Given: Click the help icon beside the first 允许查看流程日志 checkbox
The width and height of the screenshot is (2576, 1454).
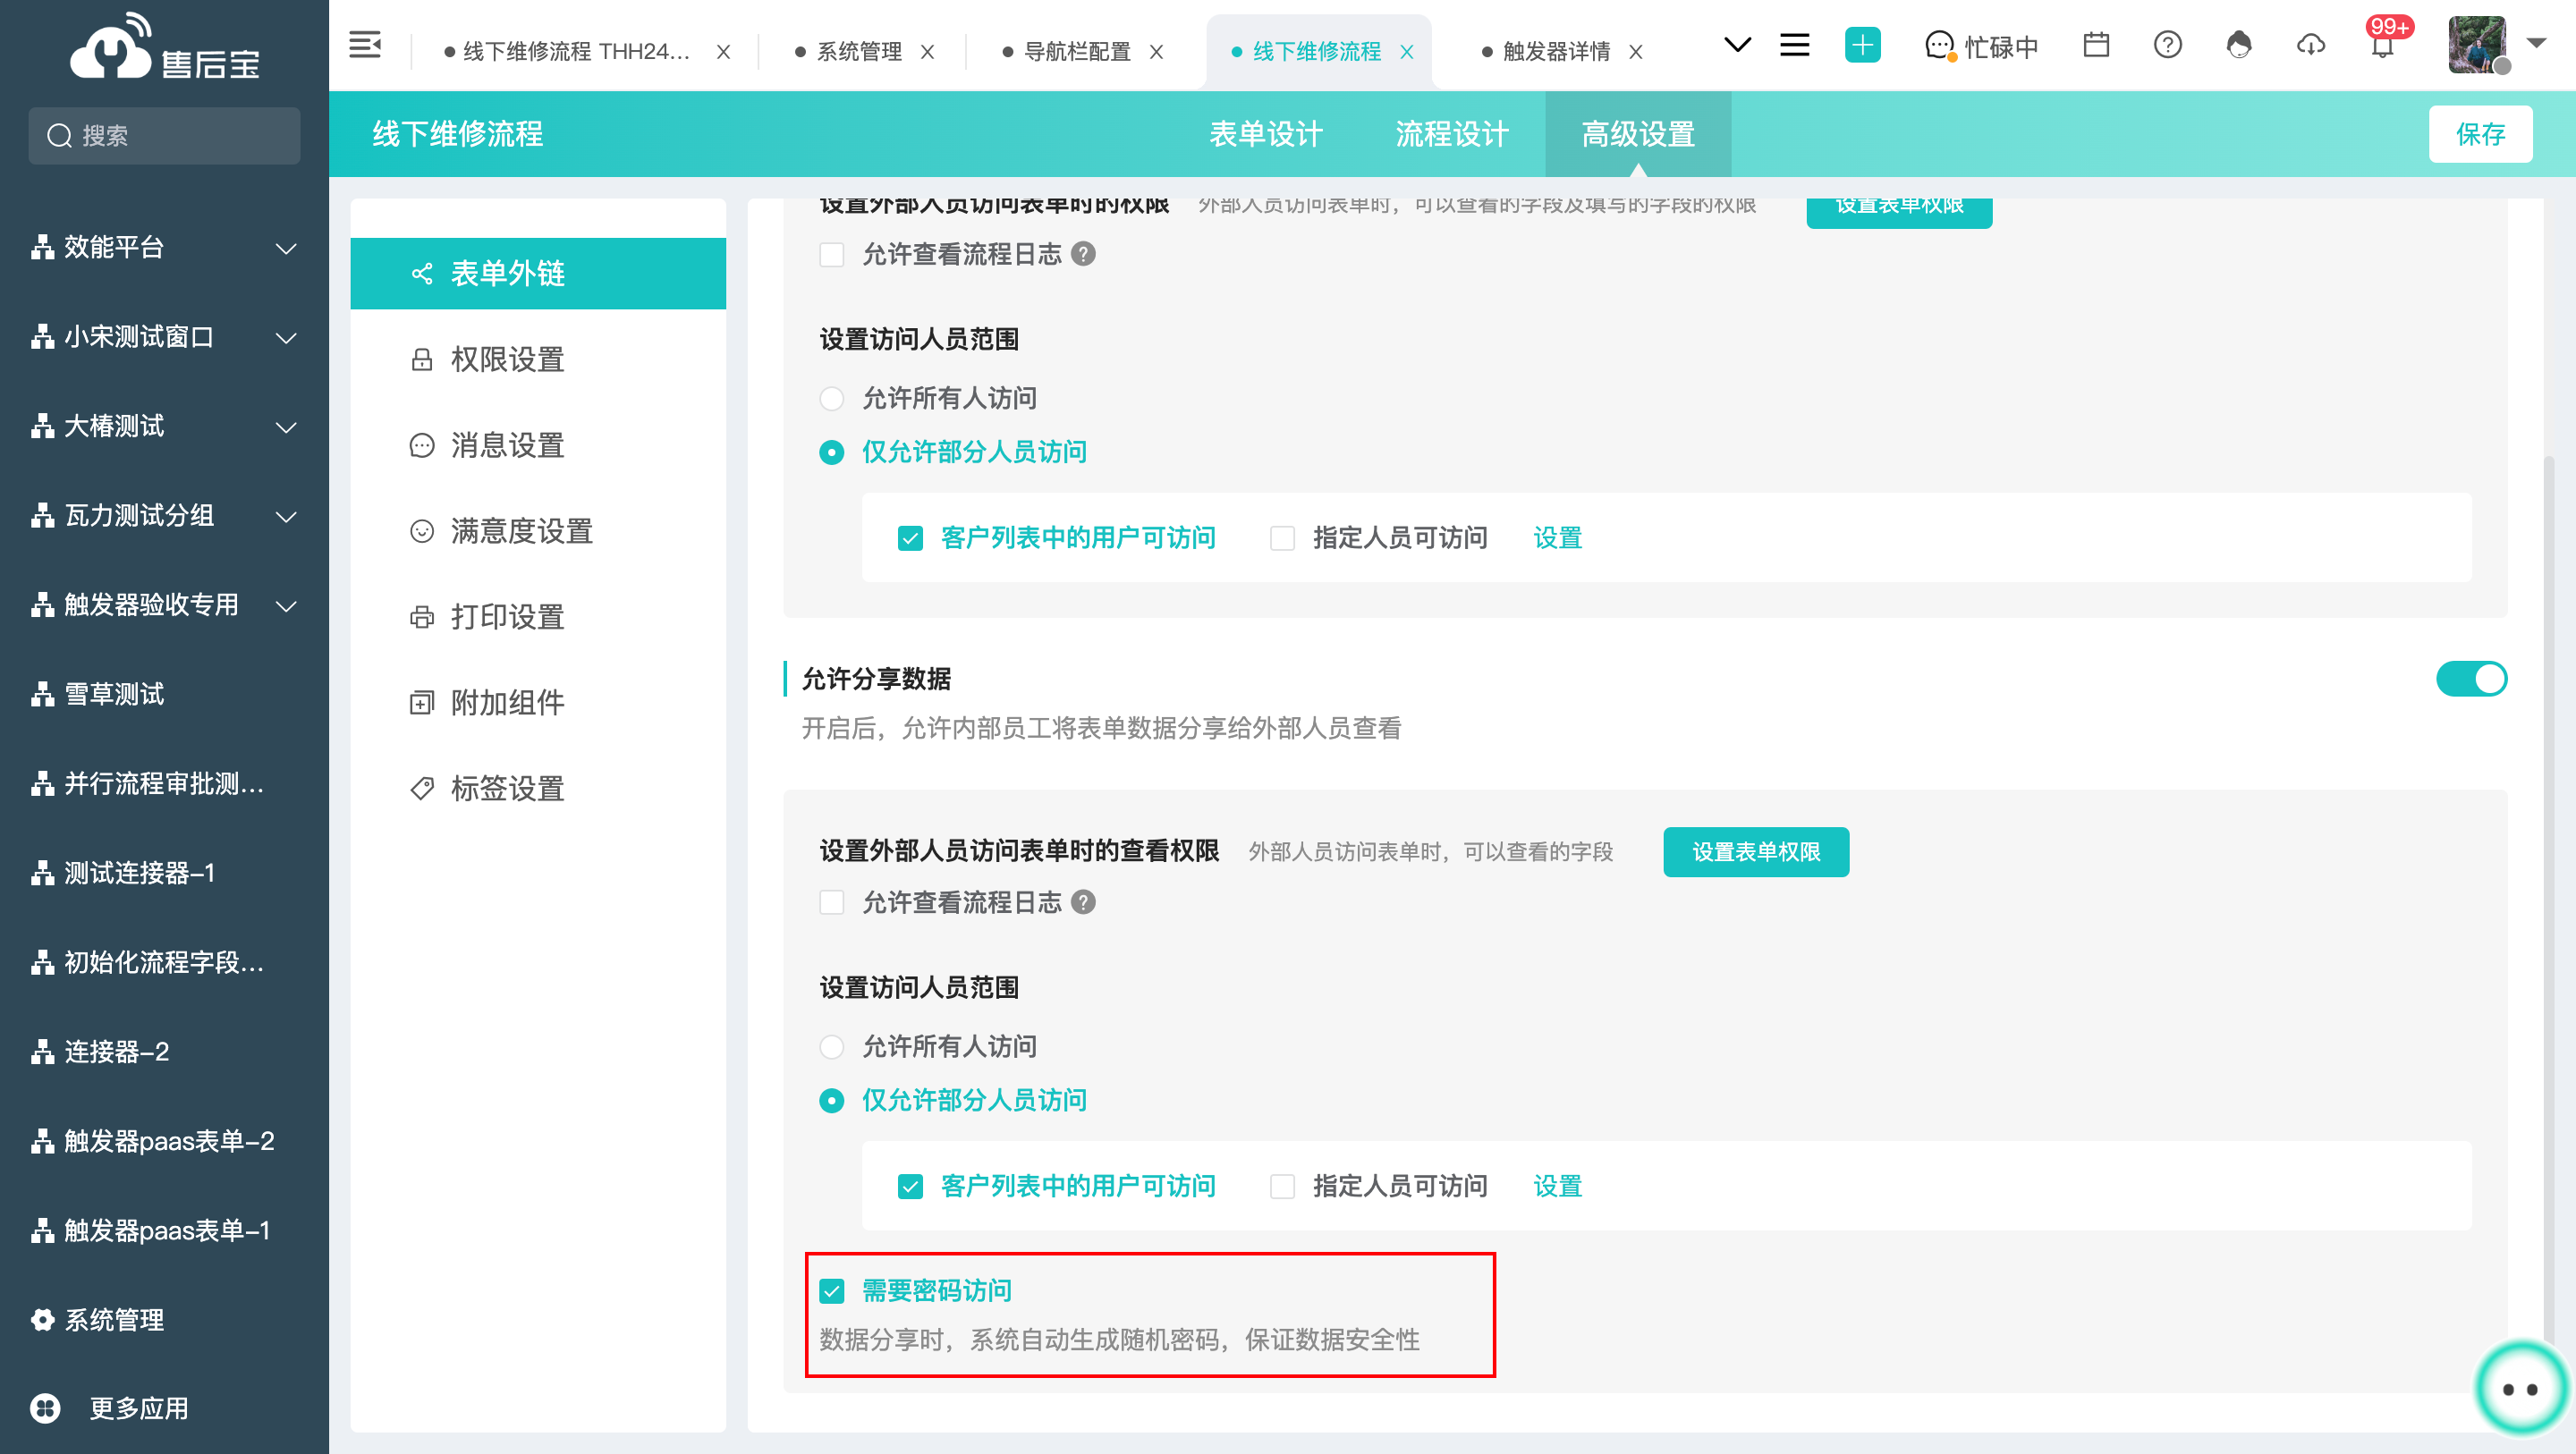Looking at the screenshot, I should coord(1083,254).
